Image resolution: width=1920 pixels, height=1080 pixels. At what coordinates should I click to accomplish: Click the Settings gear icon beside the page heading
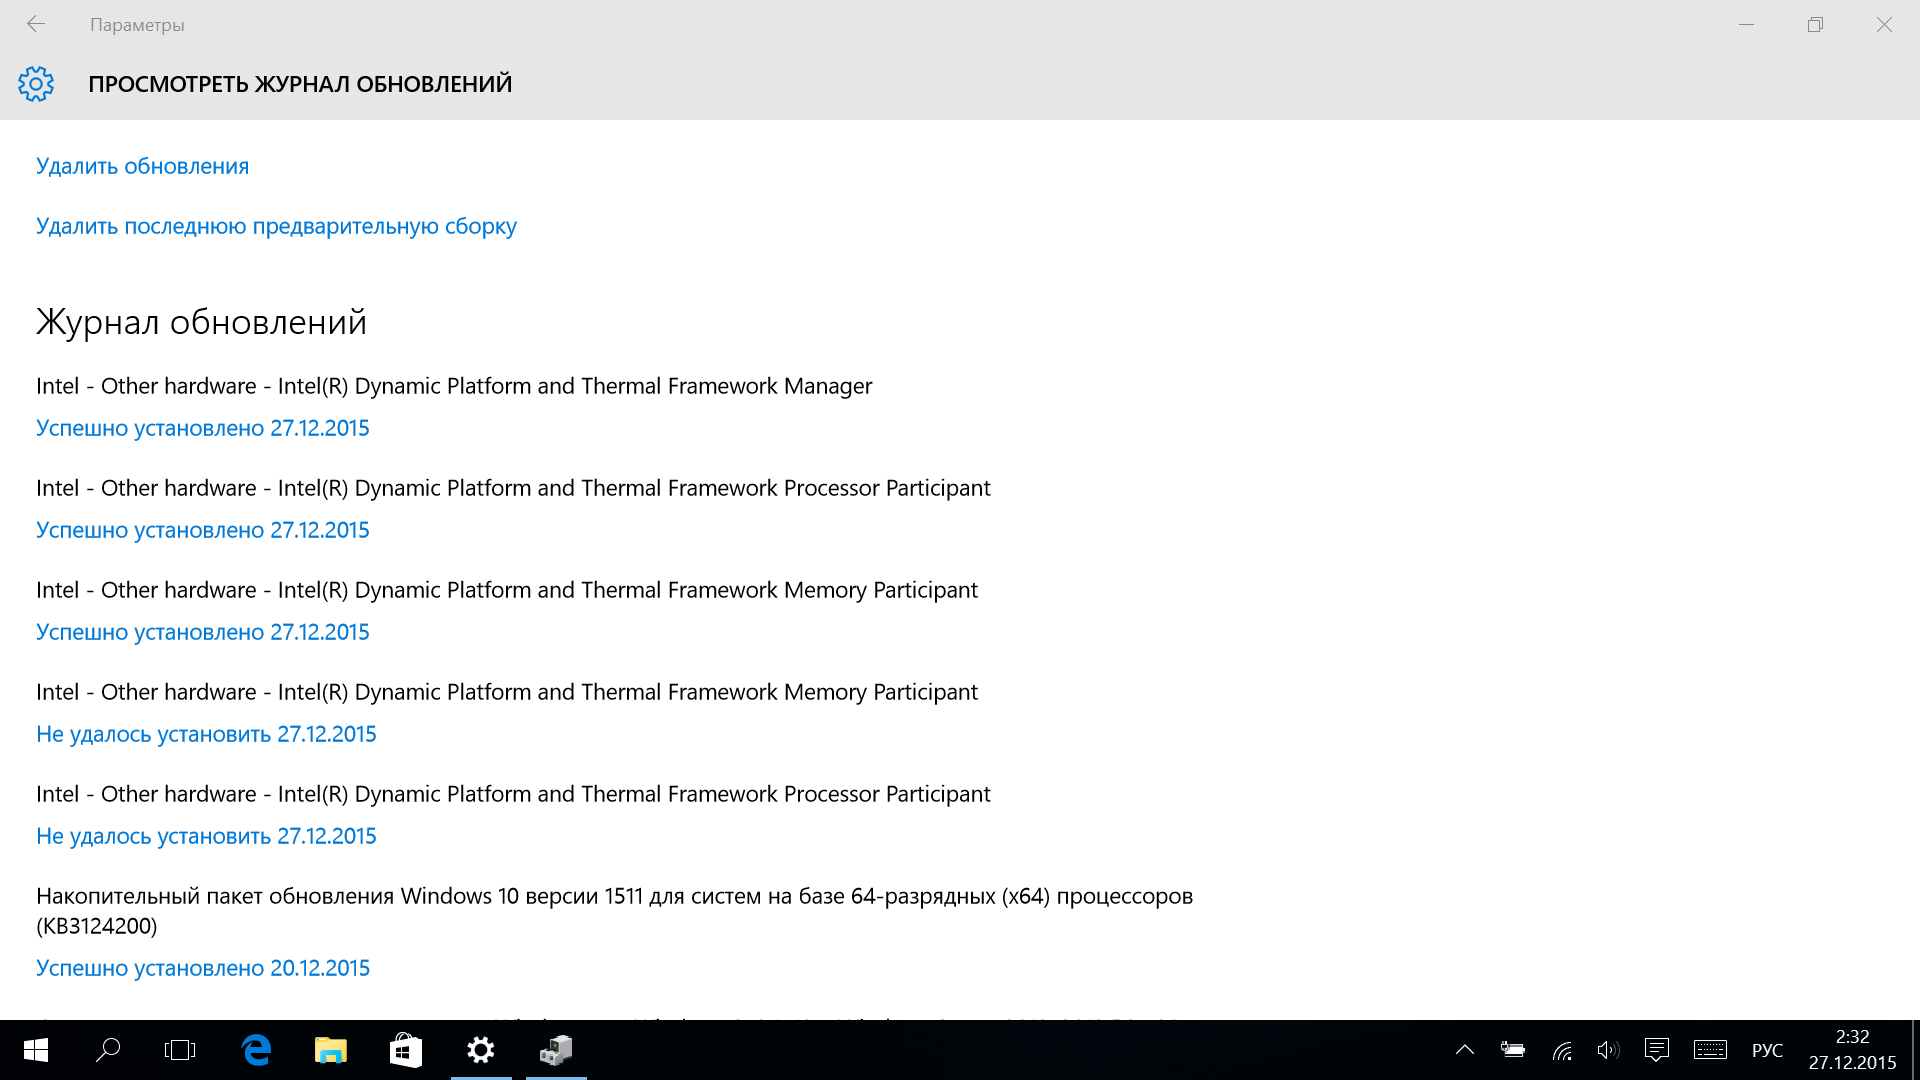tap(36, 84)
